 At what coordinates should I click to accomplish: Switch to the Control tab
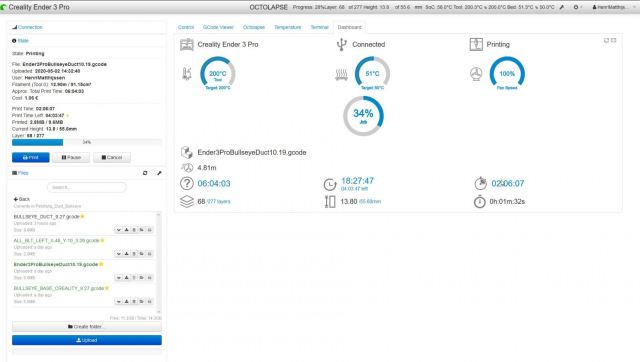click(x=186, y=27)
